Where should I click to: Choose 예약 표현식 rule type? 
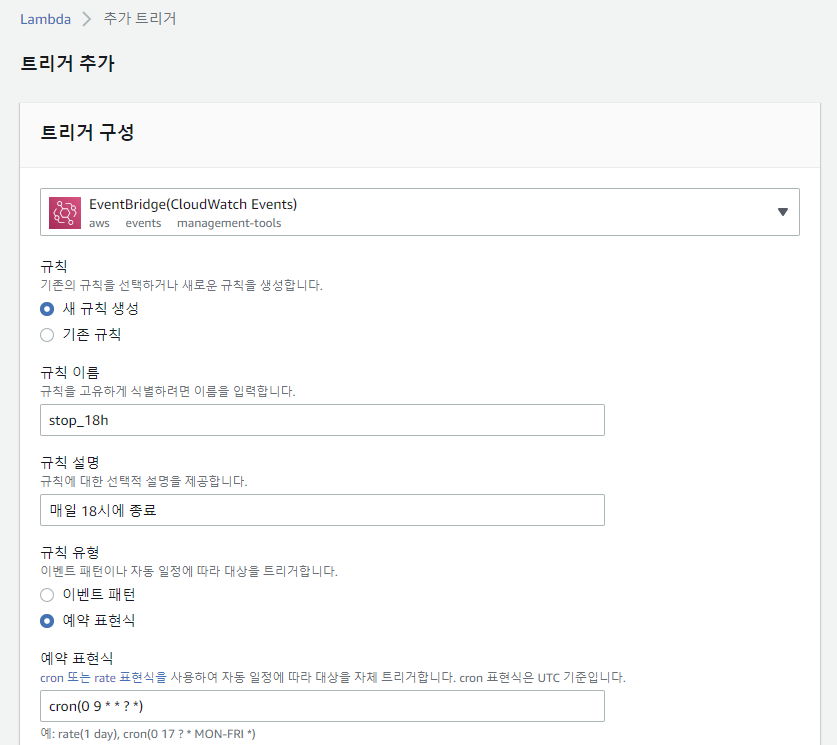point(47,621)
